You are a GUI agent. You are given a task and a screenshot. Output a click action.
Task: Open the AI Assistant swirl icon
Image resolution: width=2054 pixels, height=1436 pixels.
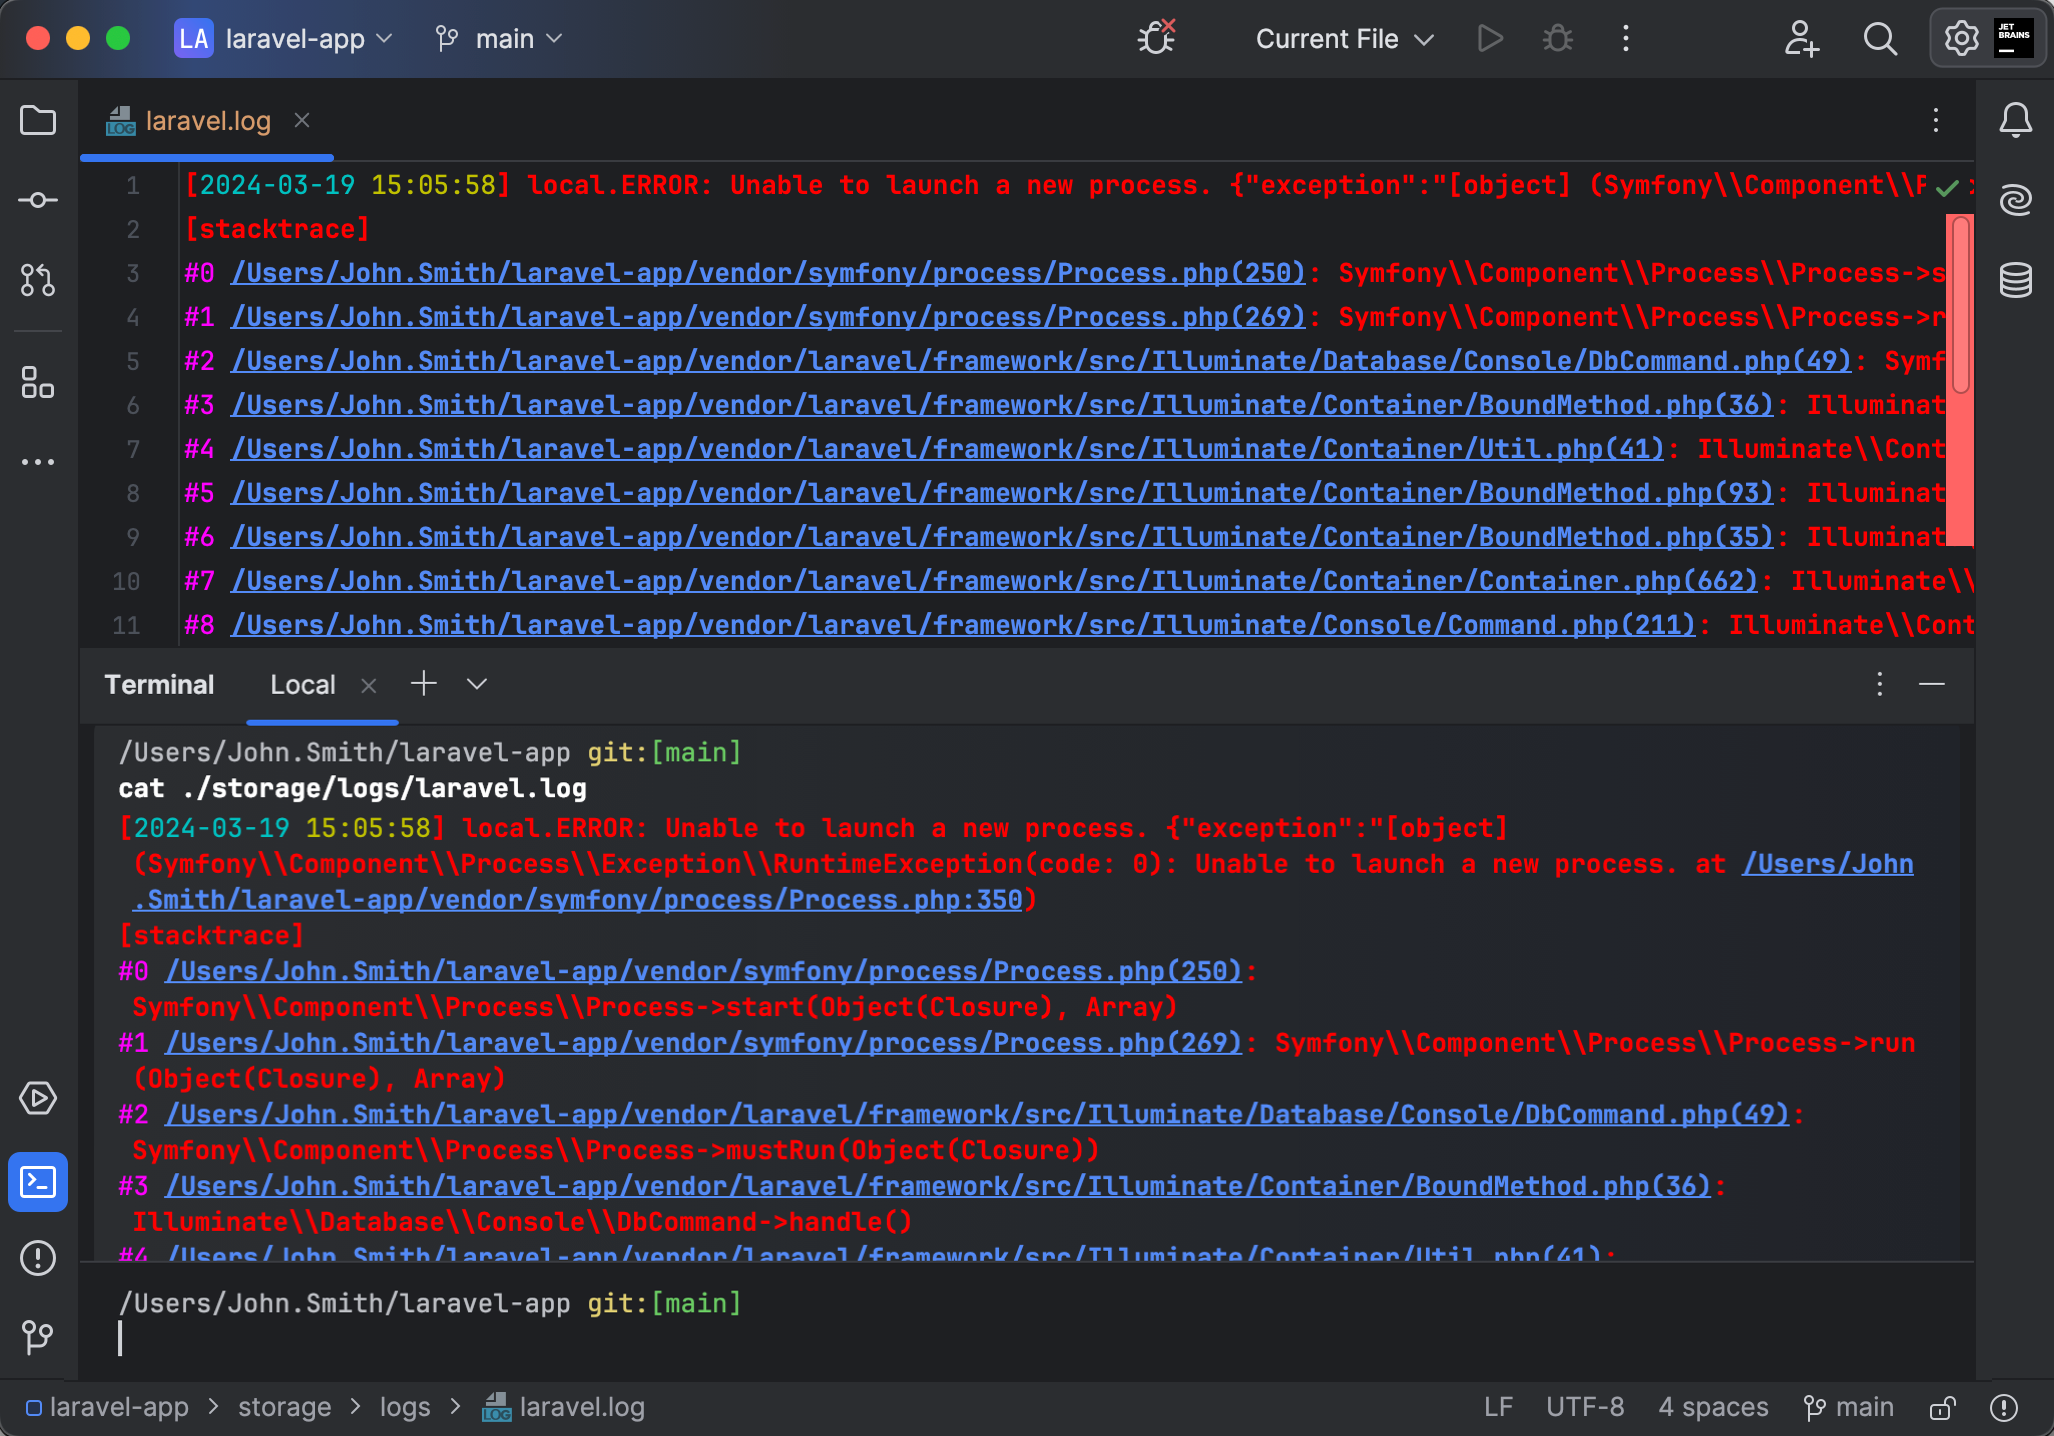tap(2015, 200)
